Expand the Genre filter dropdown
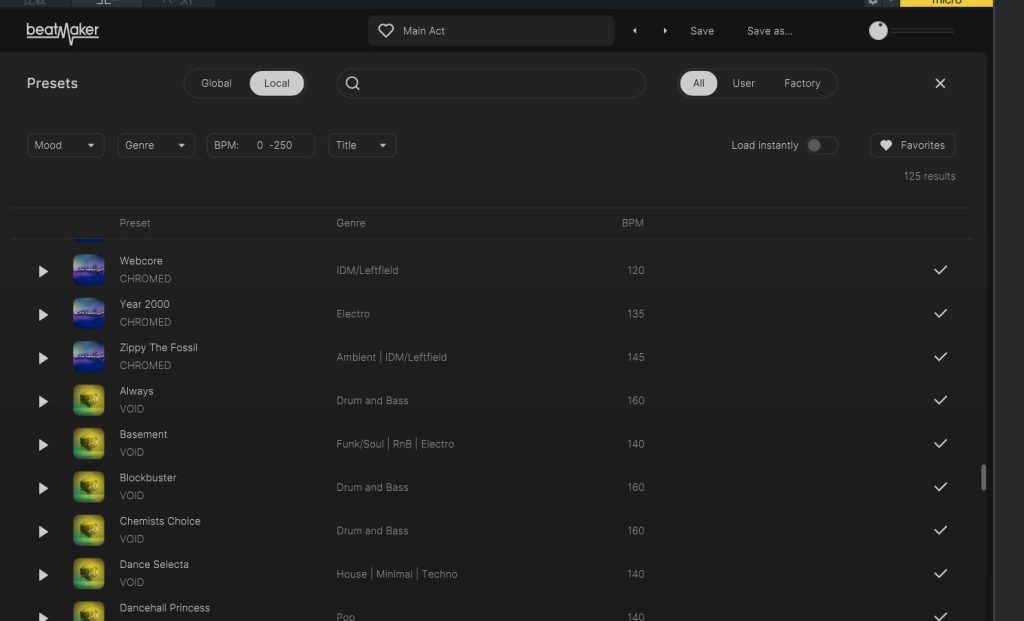This screenshot has width=1024, height=621. (156, 146)
